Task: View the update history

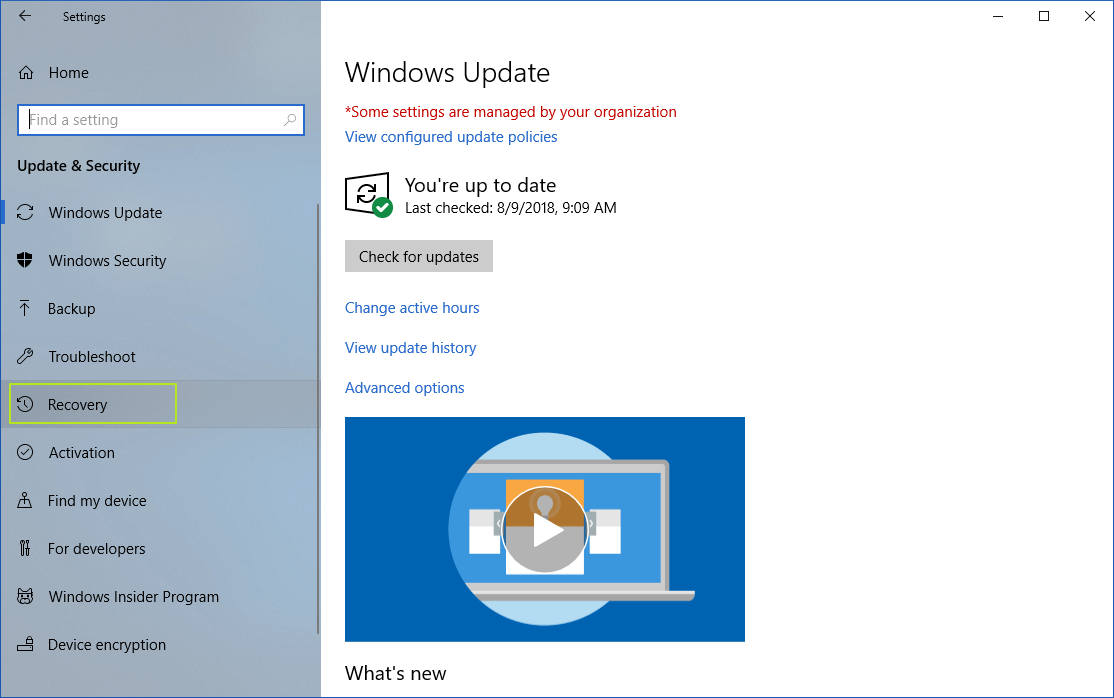Action: tap(410, 347)
